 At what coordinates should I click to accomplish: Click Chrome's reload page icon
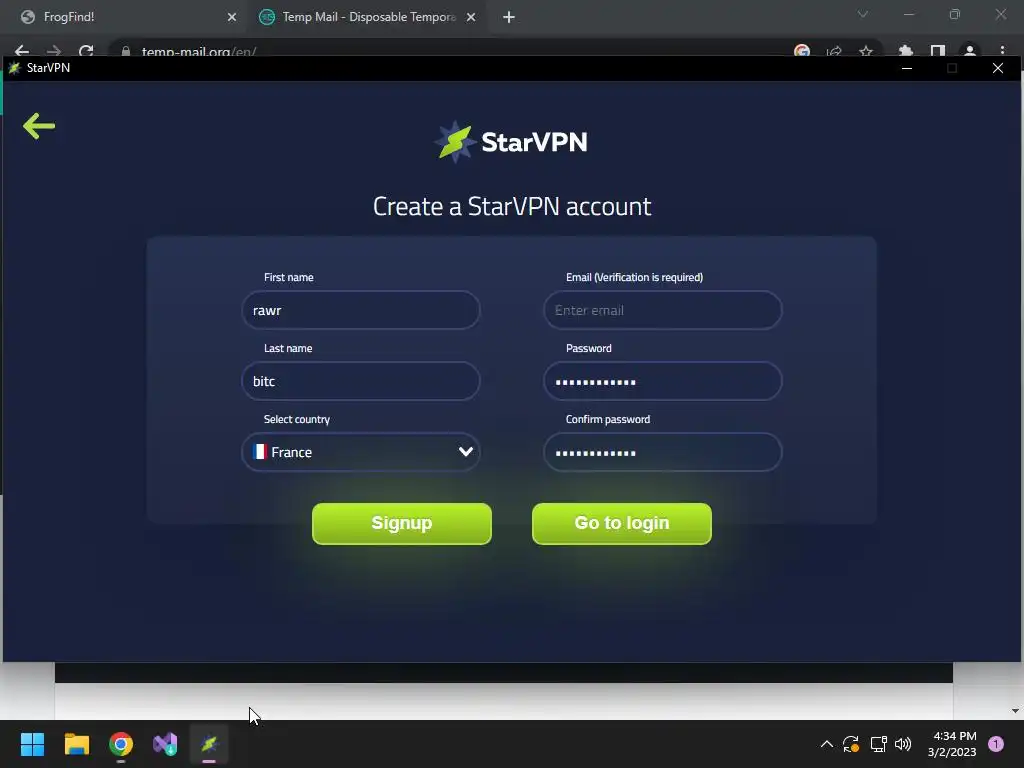click(86, 50)
